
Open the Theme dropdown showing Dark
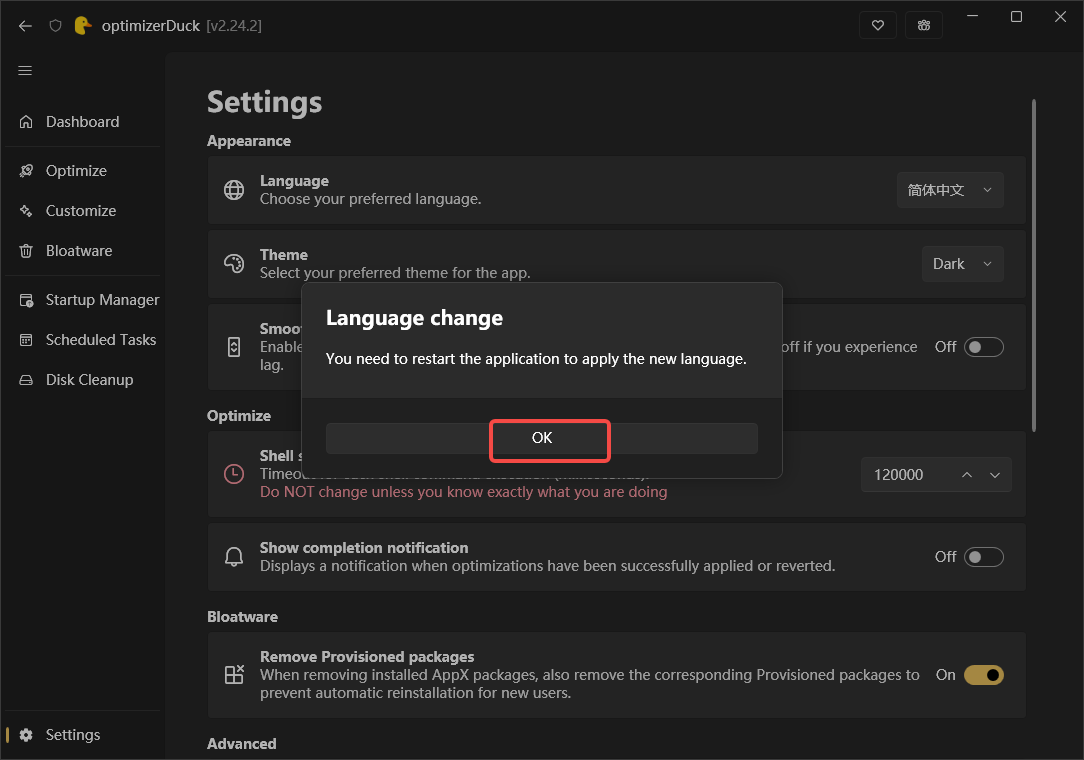point(962,264)
